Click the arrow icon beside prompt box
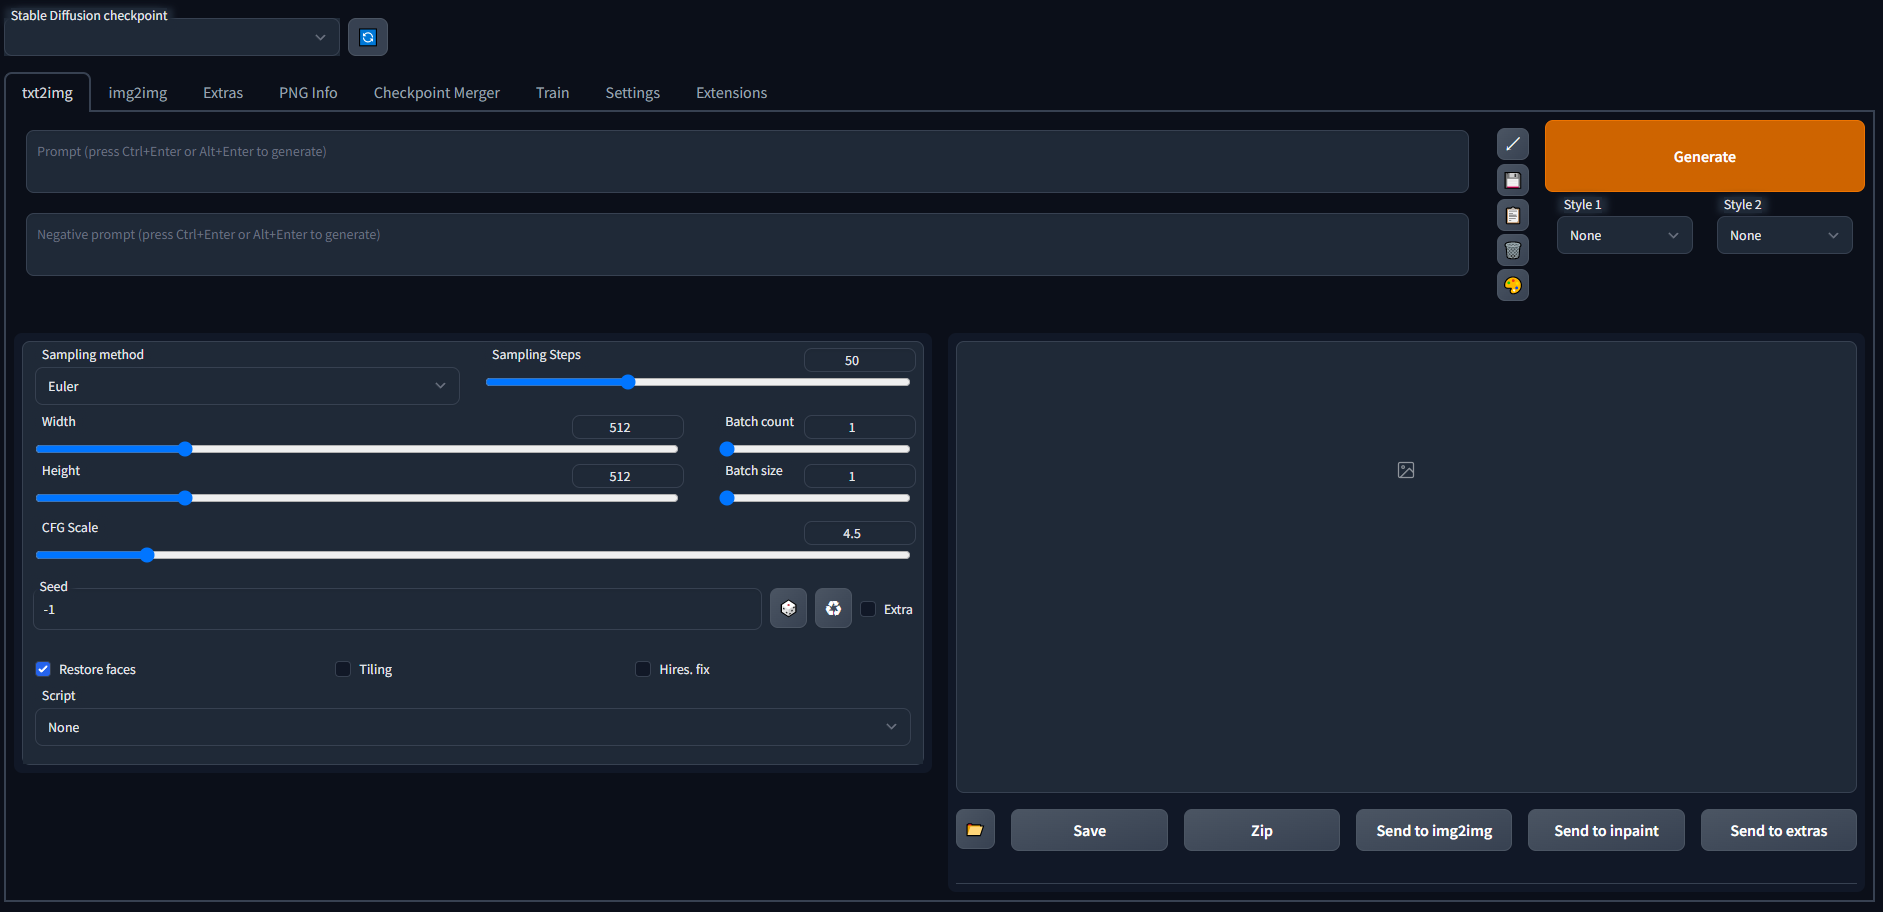Viewport: 1883px width, 912px height. click(x=1512, y=144)
